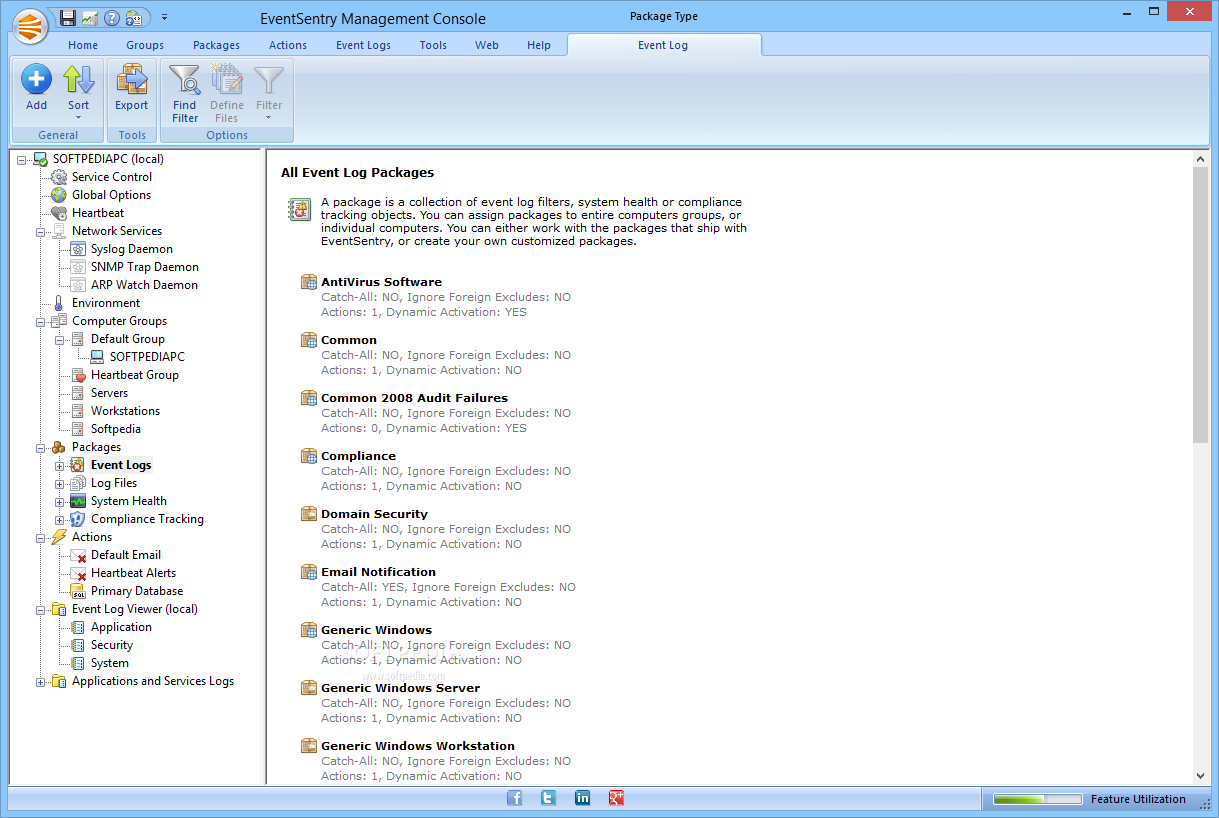1219x818 pixels.
Task: Open the Generic Windows Server package
Action: click(400, 688)
